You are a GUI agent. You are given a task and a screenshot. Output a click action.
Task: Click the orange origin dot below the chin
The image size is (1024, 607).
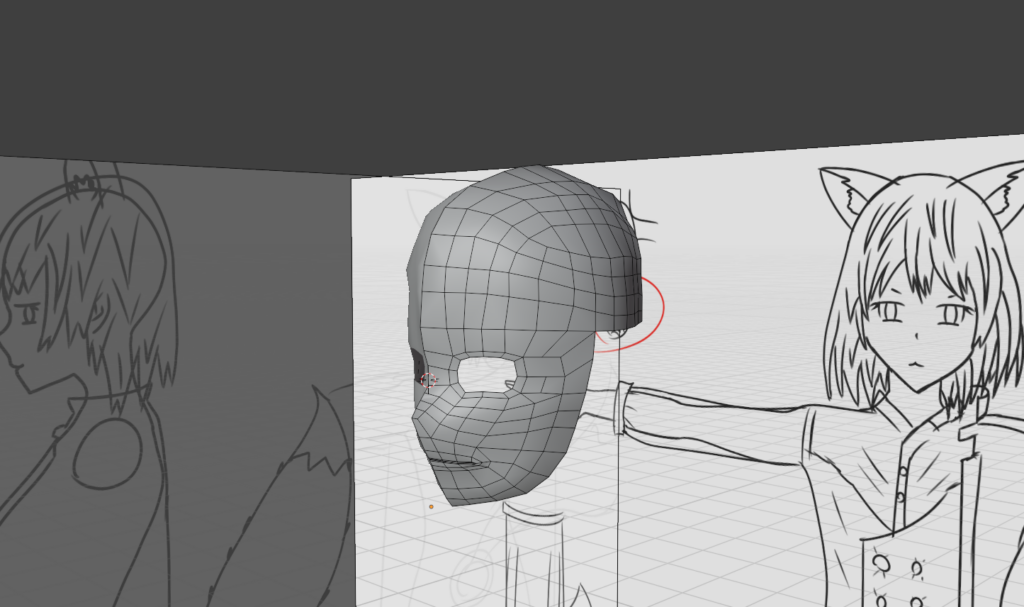pos(431,506)
